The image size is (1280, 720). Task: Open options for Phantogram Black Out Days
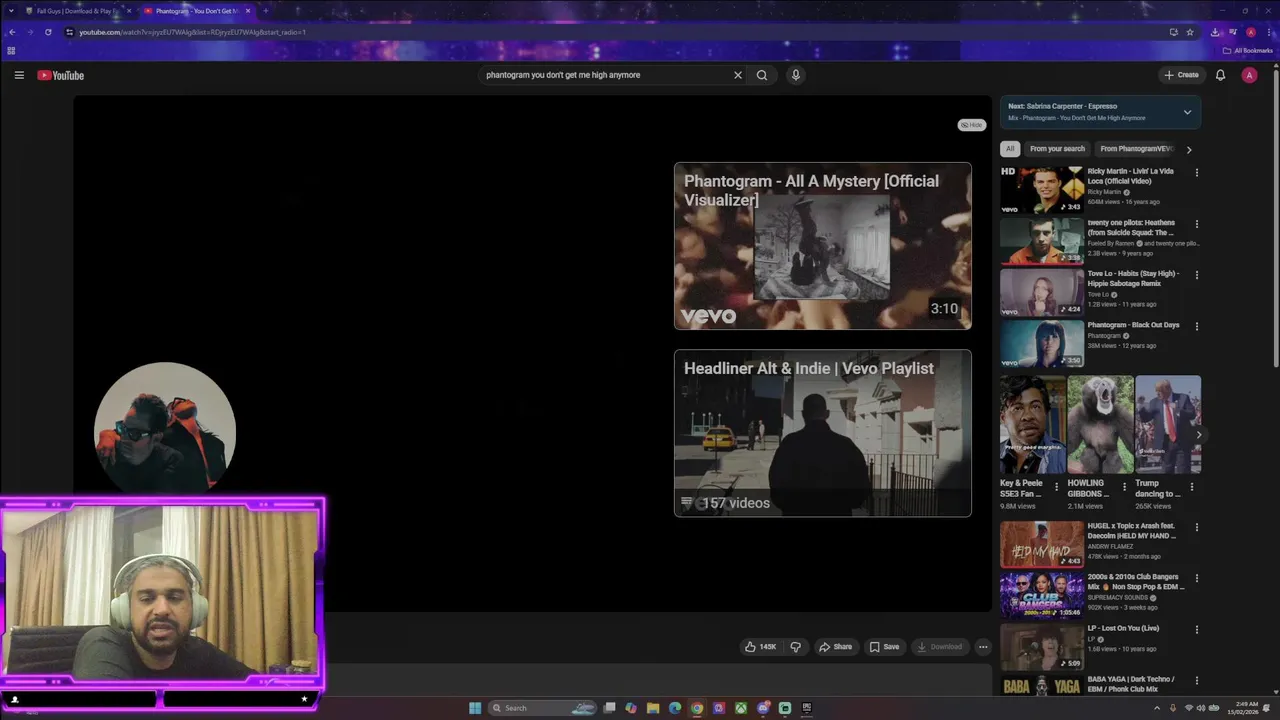point(1196,326)
